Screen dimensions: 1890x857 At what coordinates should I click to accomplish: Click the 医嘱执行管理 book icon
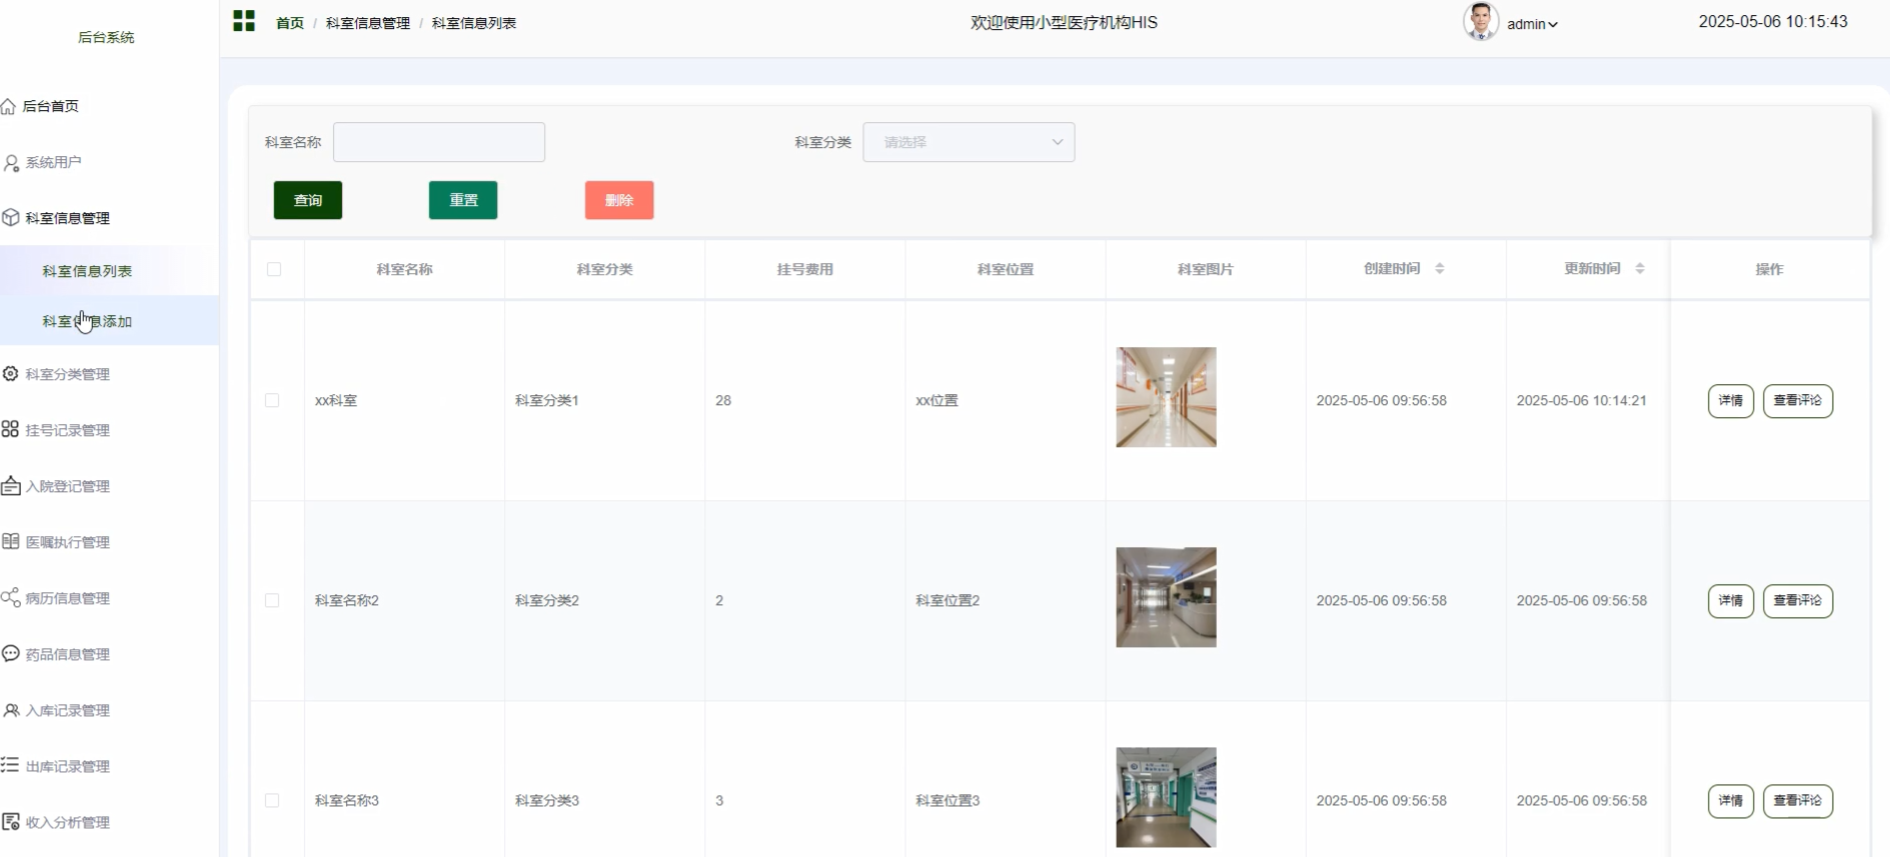tap(11, 541)
